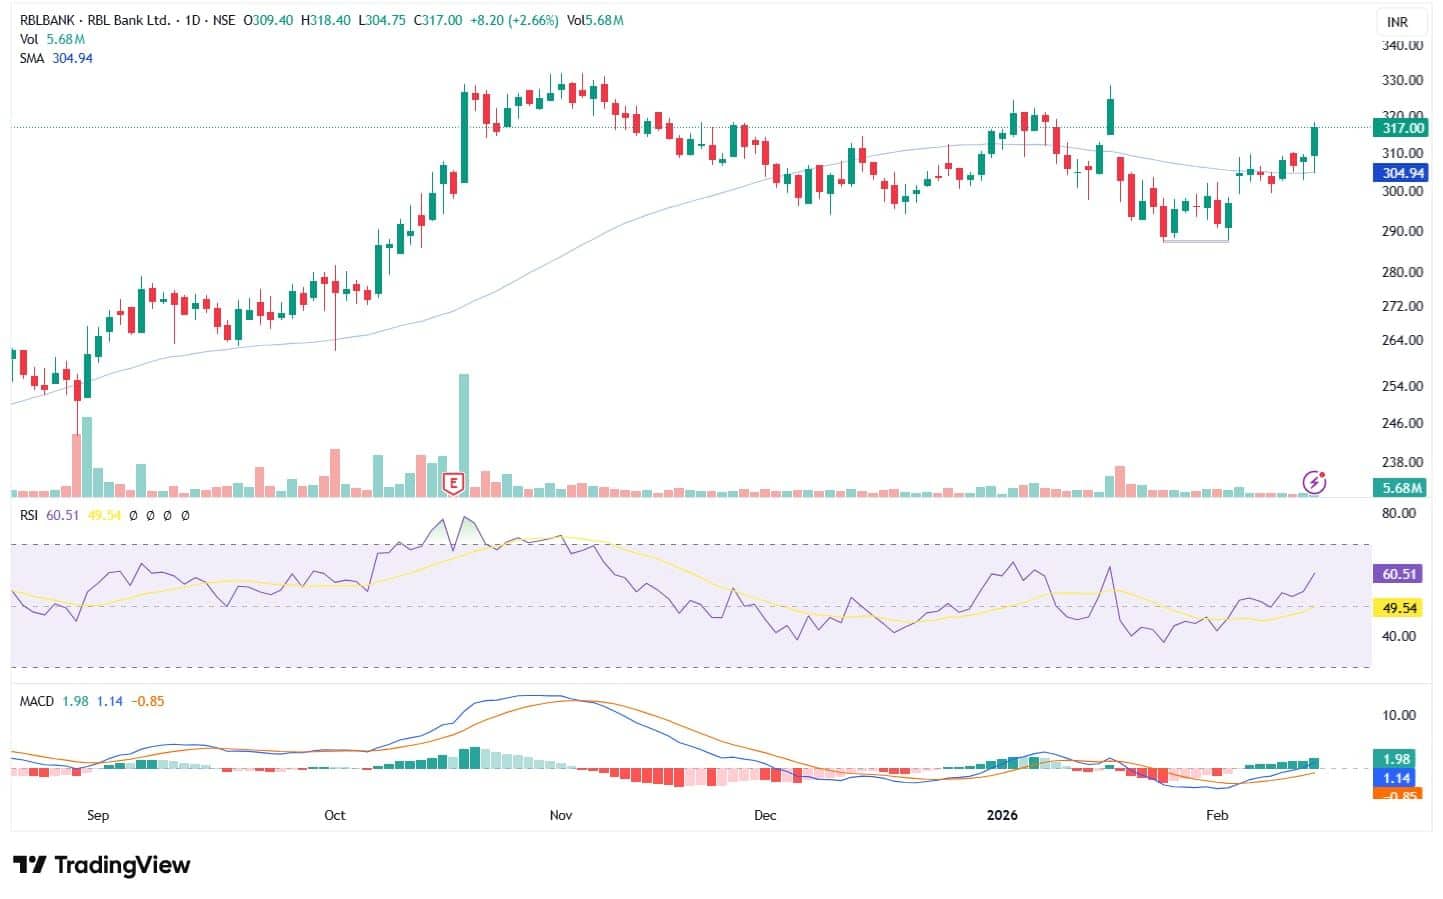Click the blue 304.94 SMA price label

tap(1402, 173)
